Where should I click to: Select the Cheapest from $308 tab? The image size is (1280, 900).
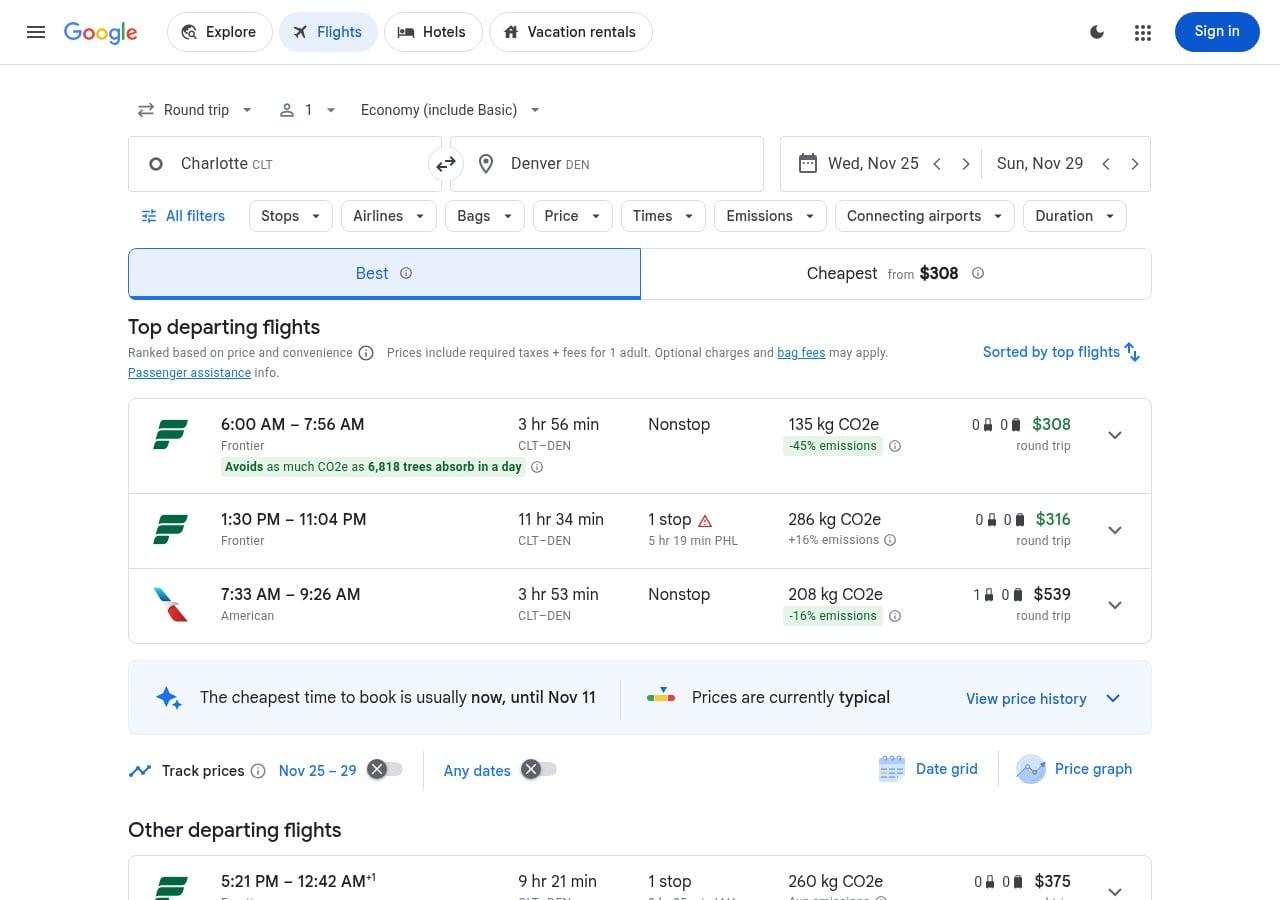point(896,273)
